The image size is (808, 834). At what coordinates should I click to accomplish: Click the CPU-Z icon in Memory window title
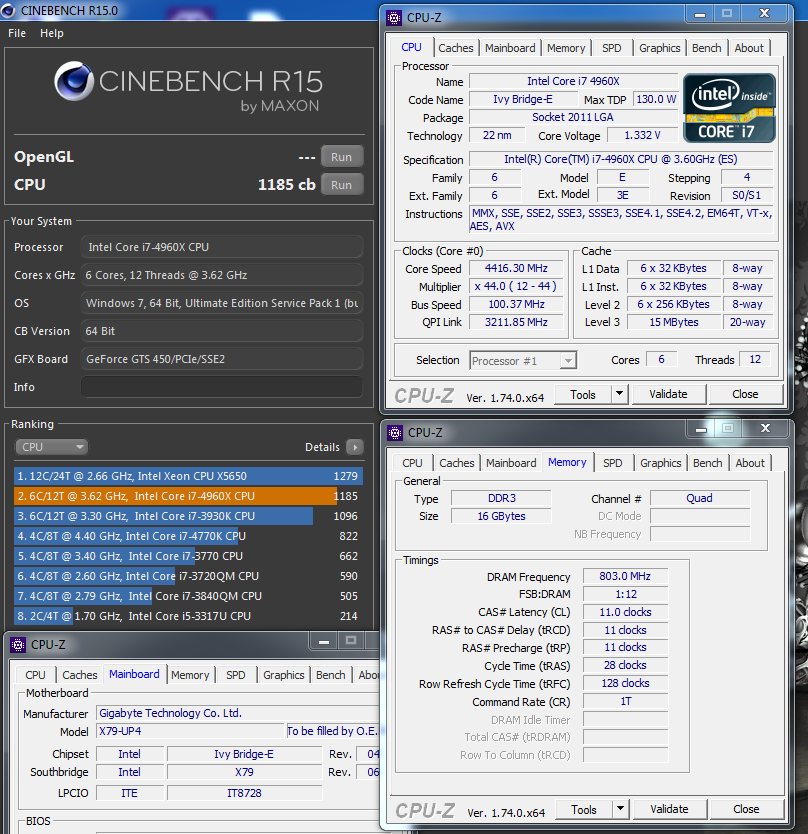tap(395, 433)
